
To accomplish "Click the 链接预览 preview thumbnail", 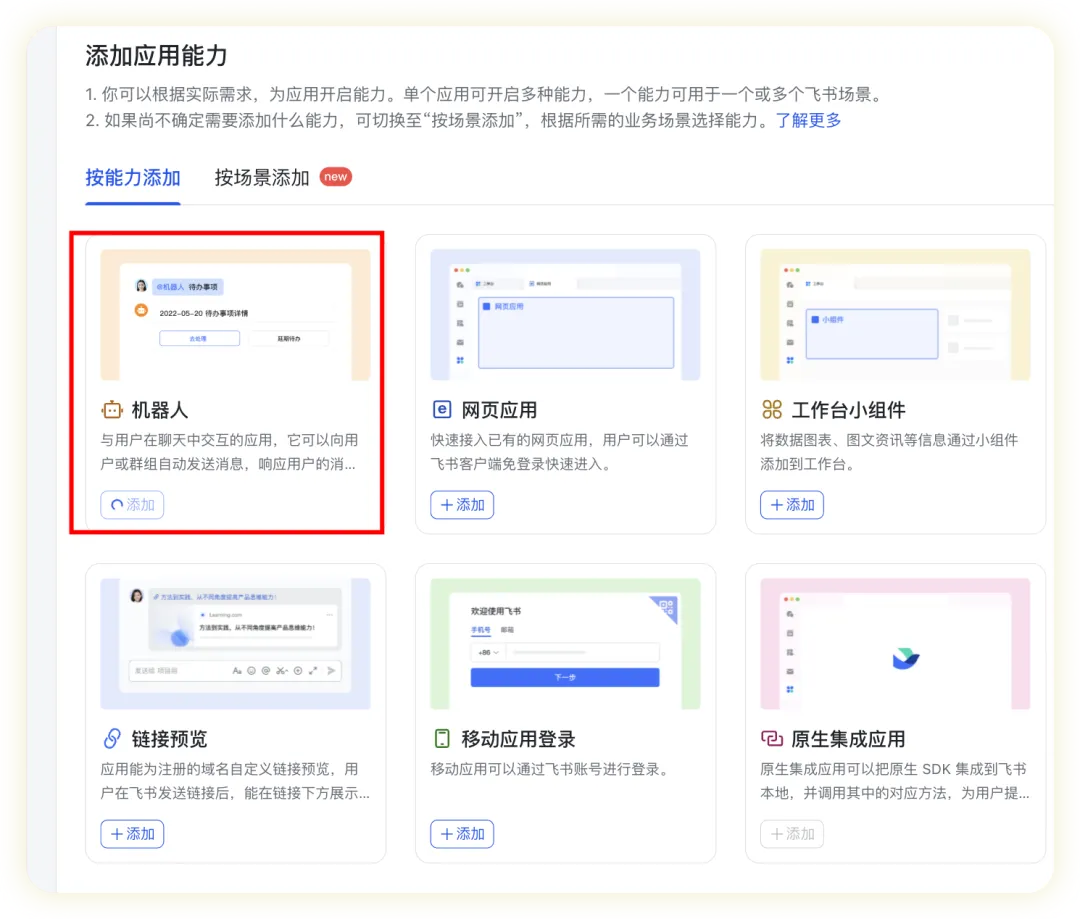I will tap(235, 644).
